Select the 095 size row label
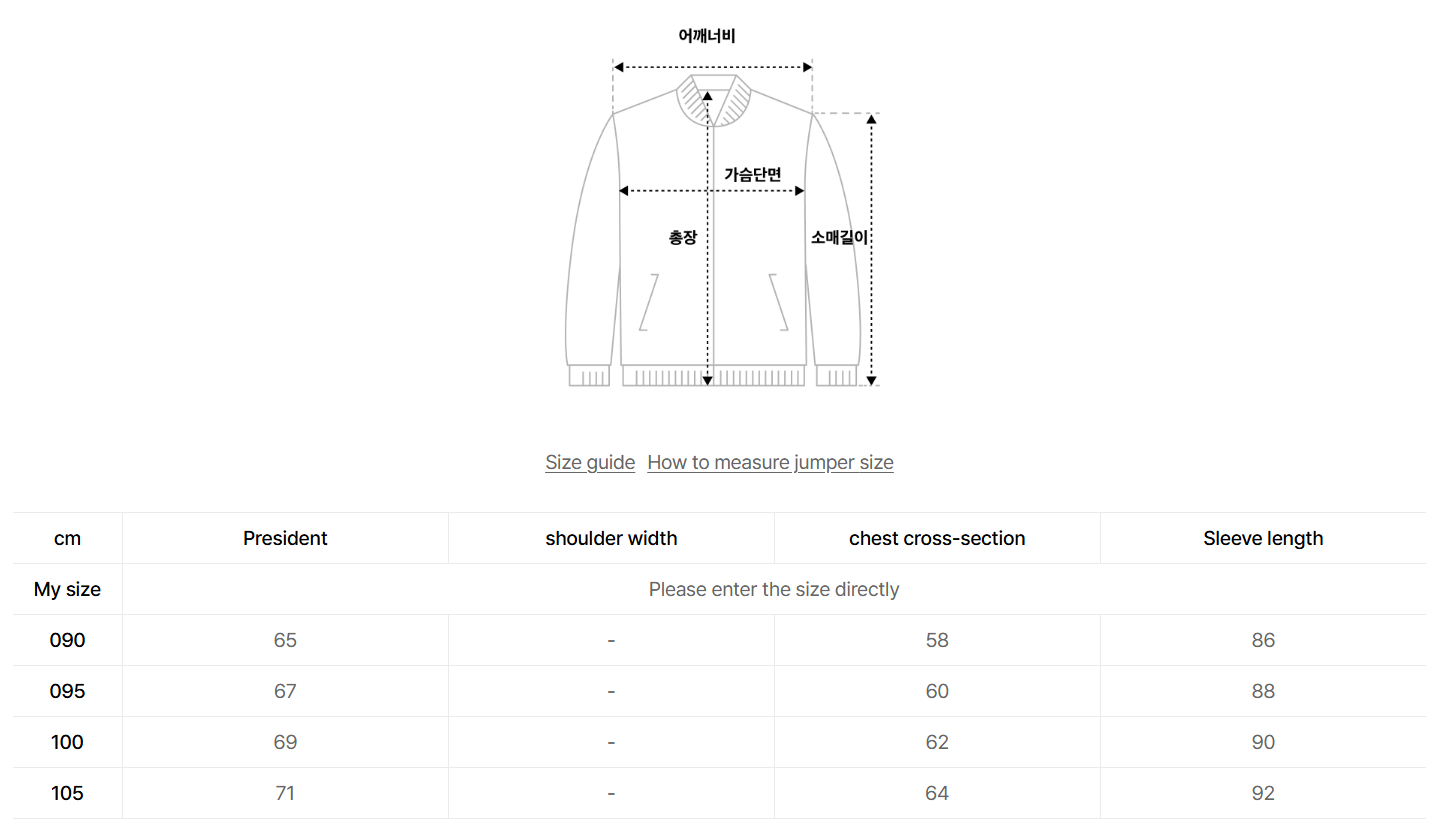 [68, 691]
